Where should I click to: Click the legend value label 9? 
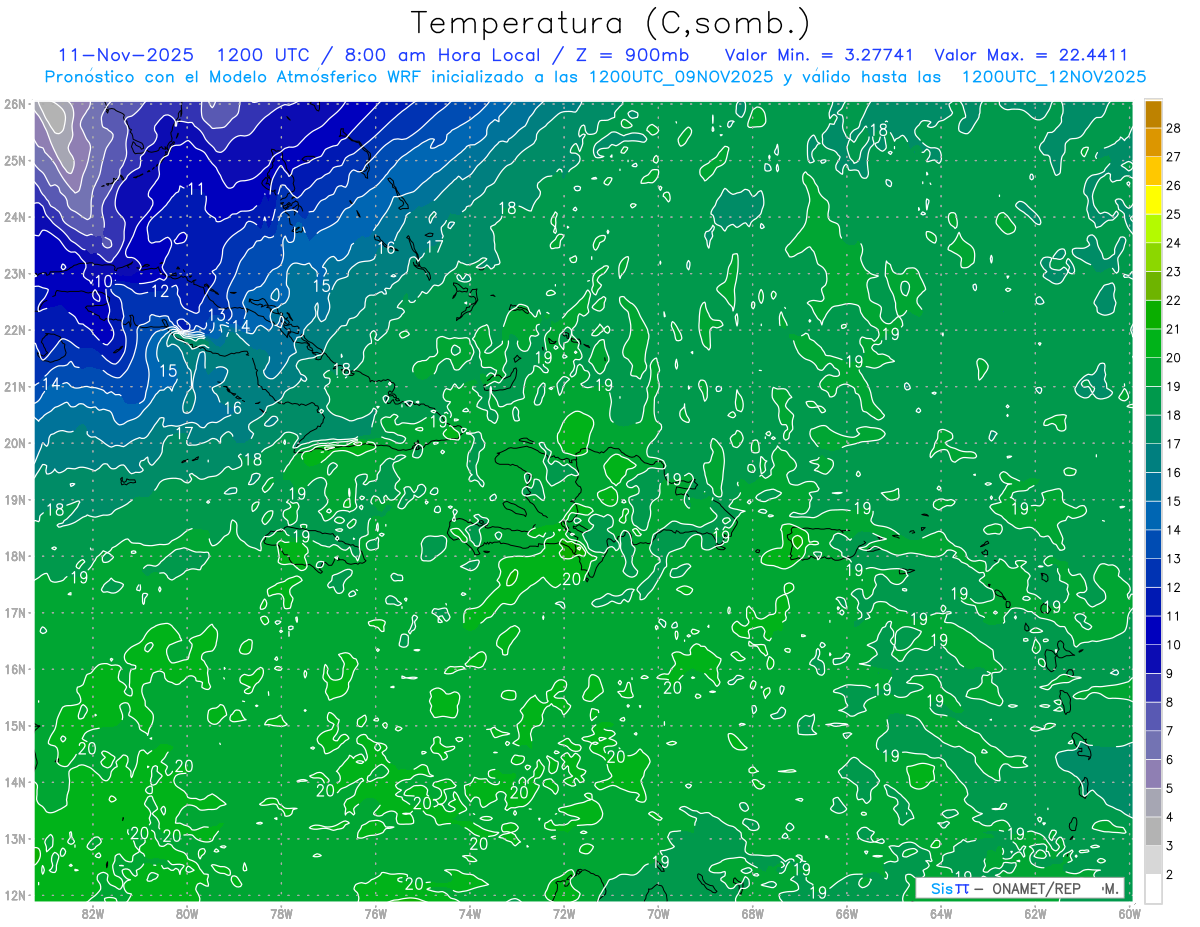point(1170,673)
